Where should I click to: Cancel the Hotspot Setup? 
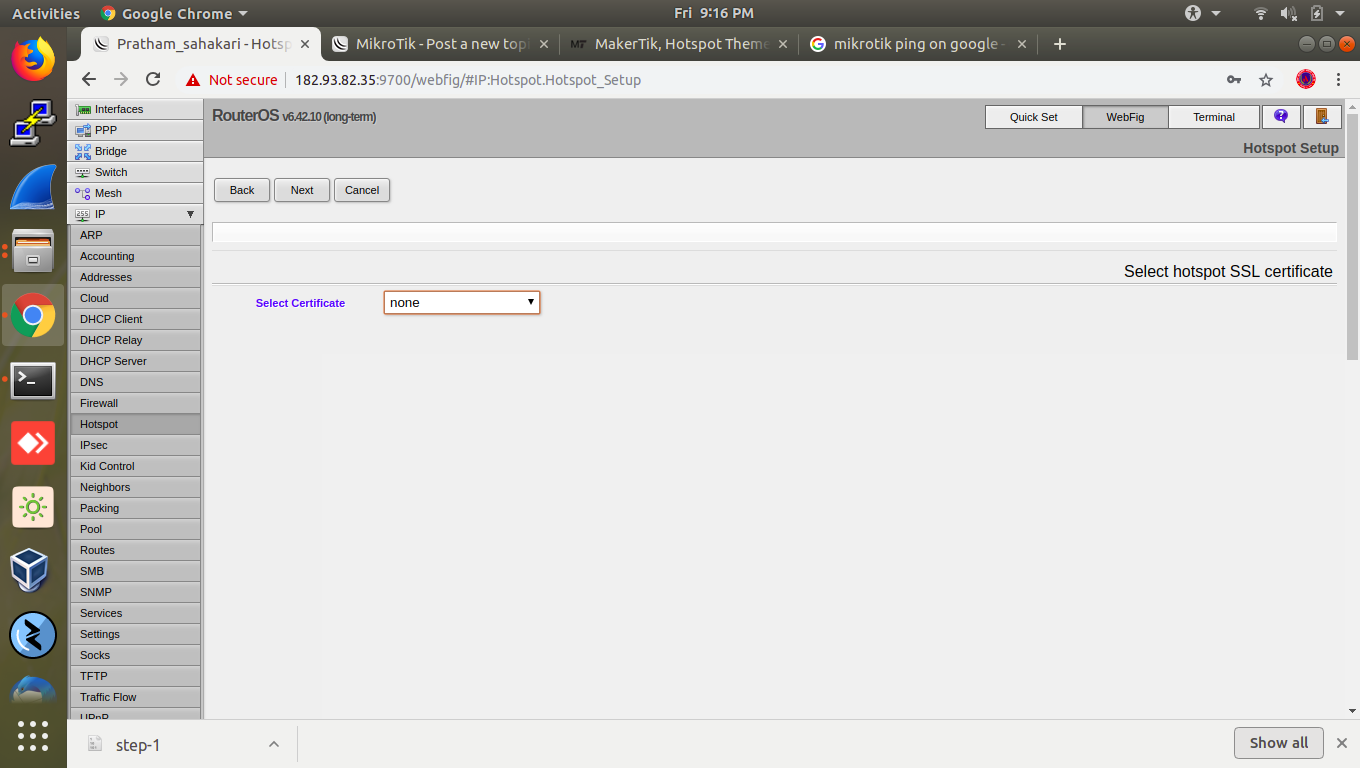click(362, 190)
